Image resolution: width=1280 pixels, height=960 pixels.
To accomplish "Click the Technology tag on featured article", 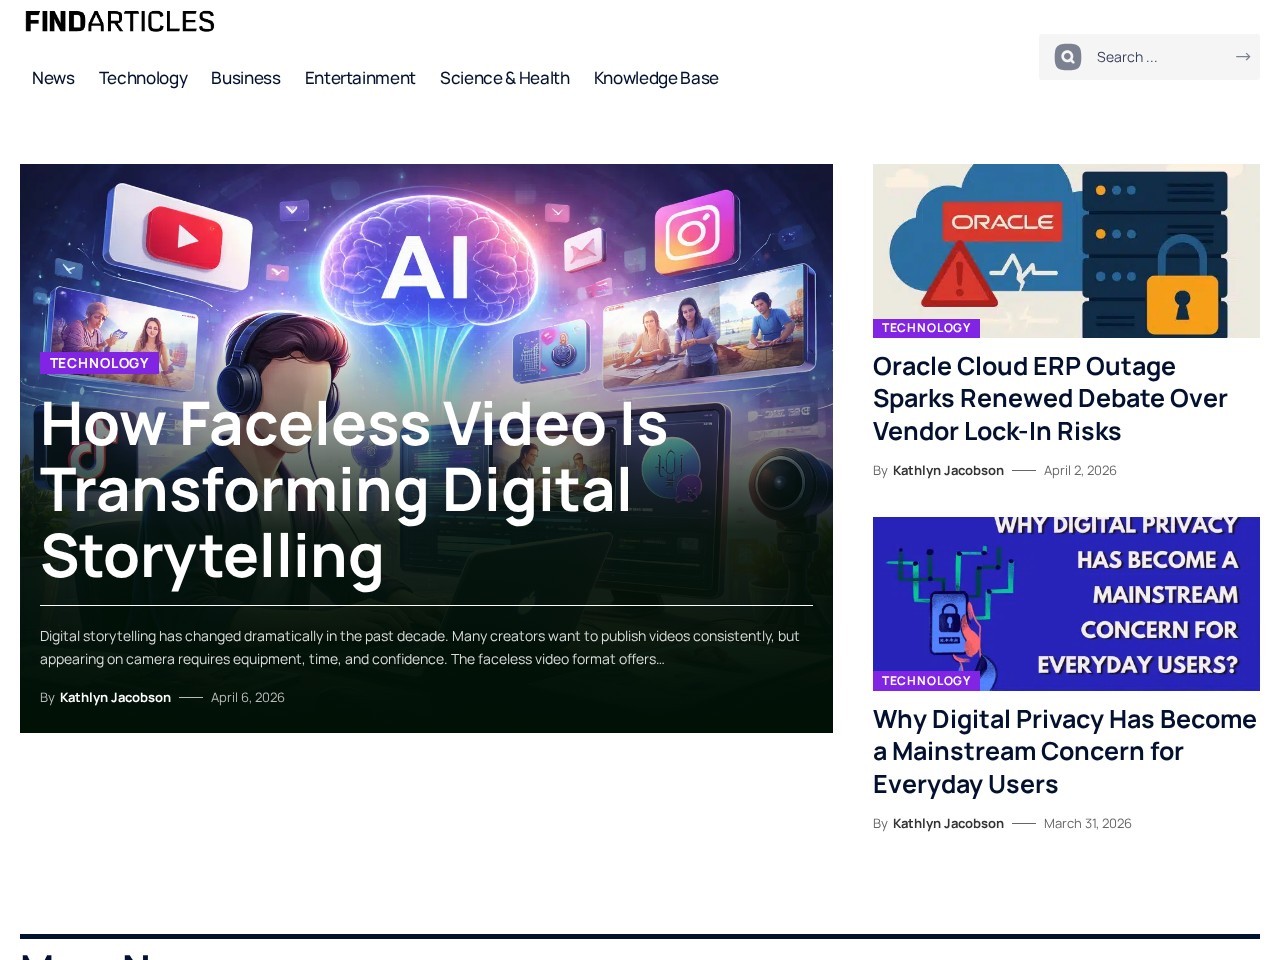I will pyautogui.click(x=99, y=363).
